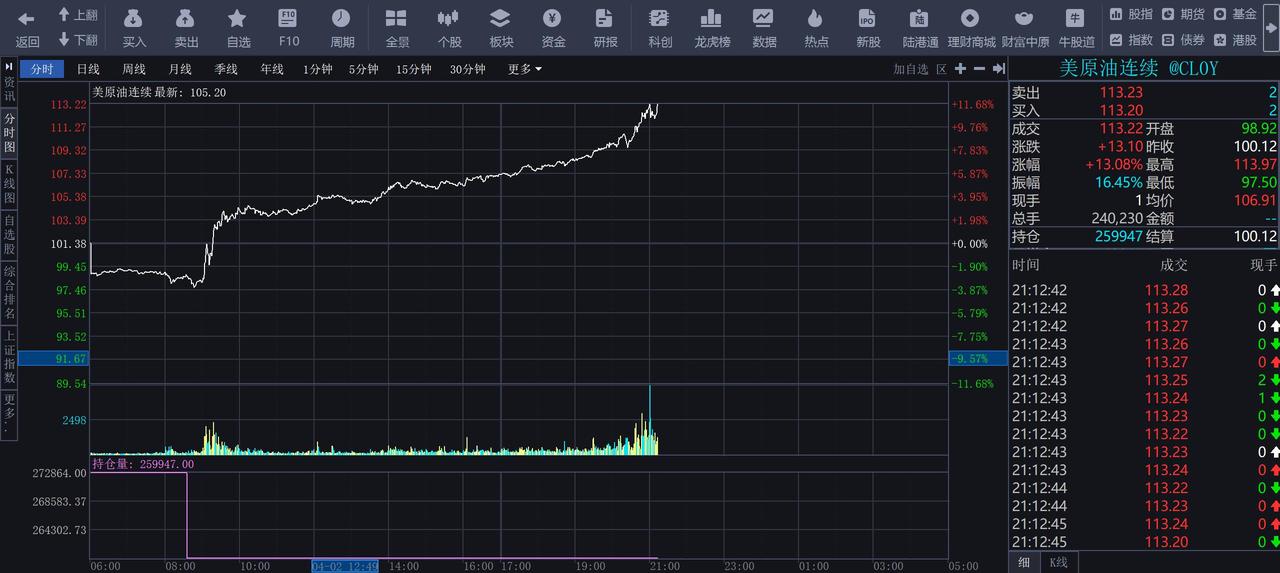Zoom out chart with minus icon

click(979, 69)
